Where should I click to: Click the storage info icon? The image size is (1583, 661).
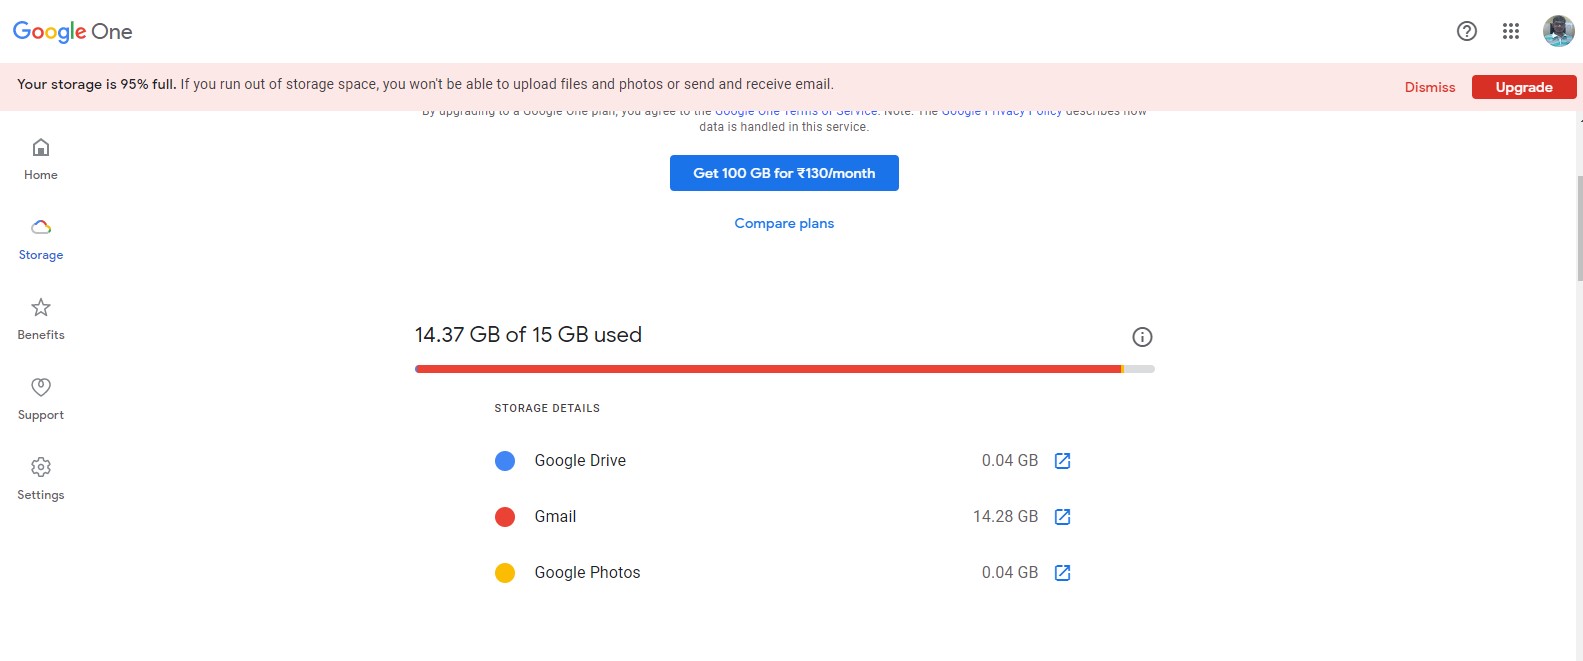1142,337
